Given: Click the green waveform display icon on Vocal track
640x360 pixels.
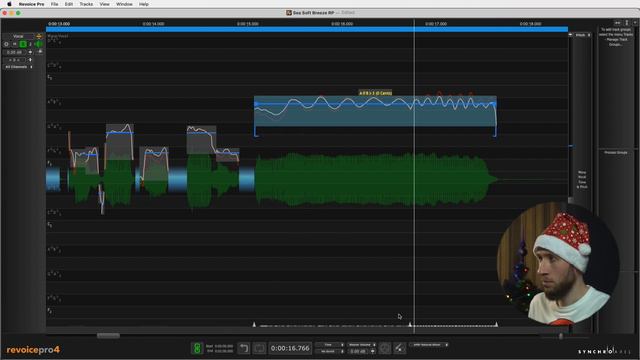Looking at the screenshot, I should coord(38,44).
